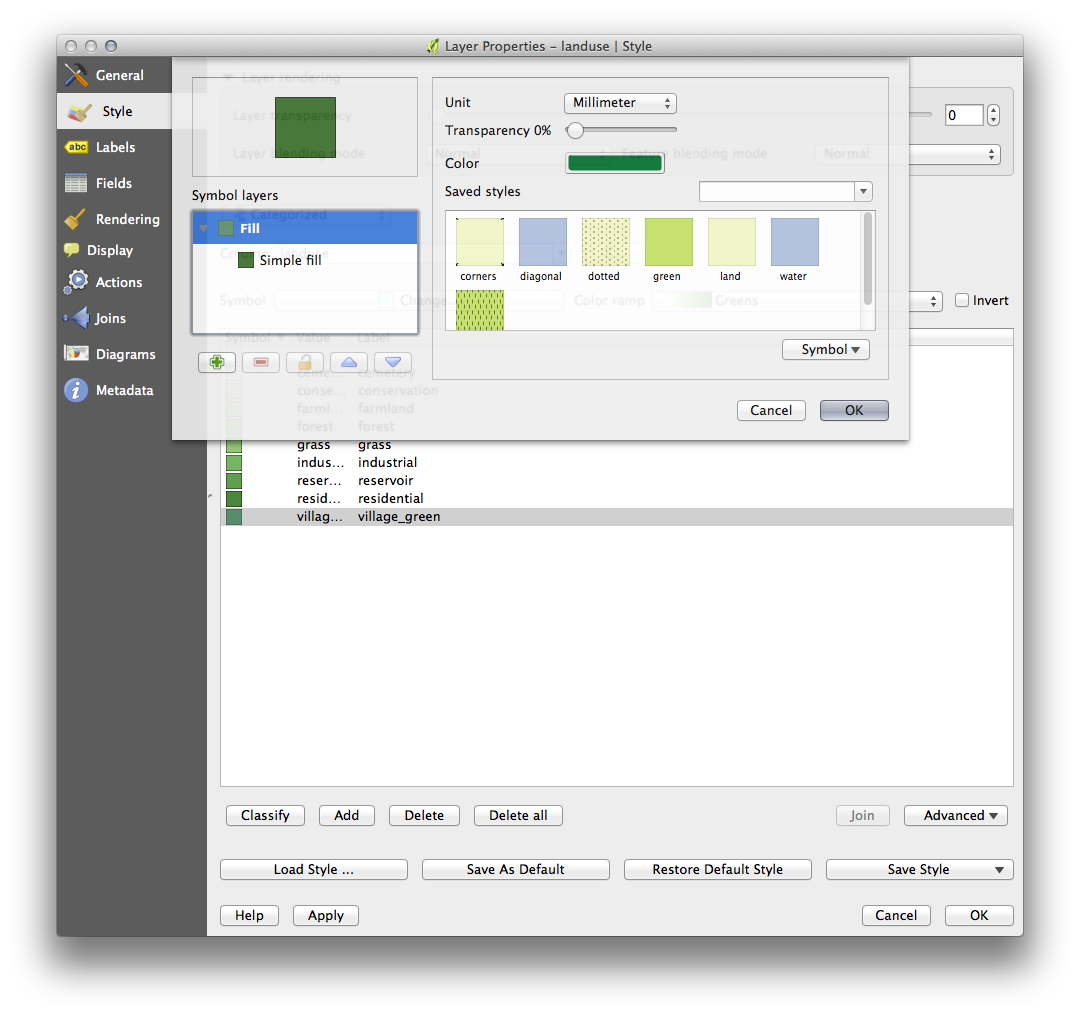Viewport: 1080px width, 1015px height.
Task: Select Simple fill in symbol layers tree
Action: pos(289,260)
